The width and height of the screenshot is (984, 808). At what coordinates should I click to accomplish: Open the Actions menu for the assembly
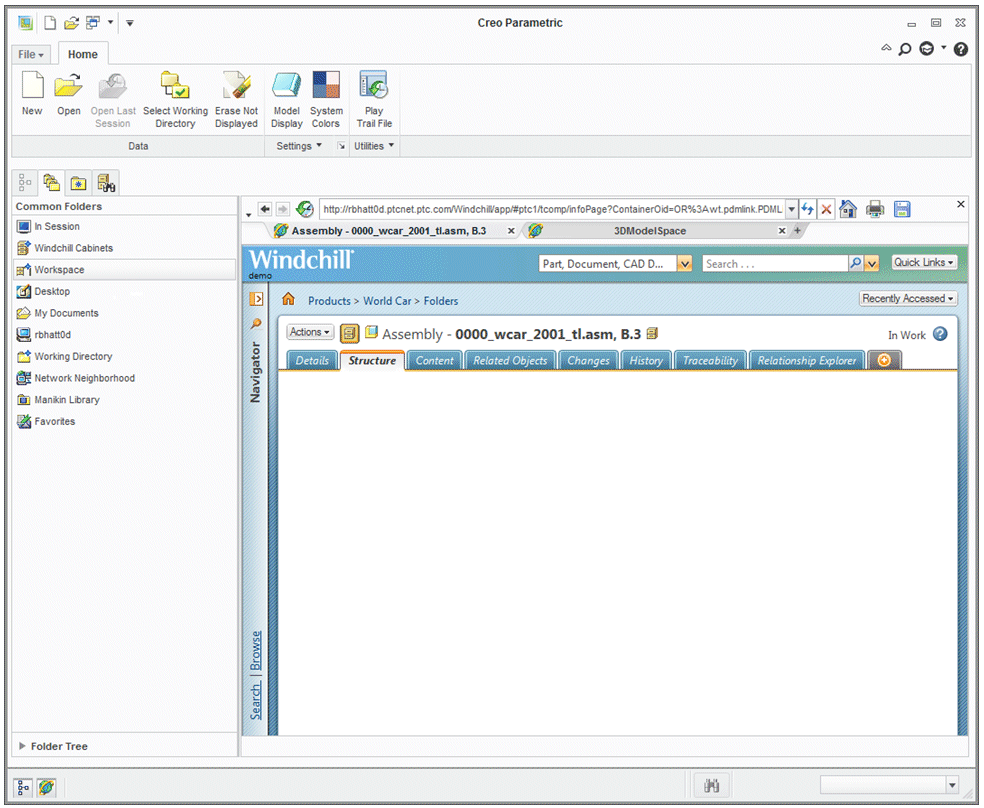coord(309,332)
